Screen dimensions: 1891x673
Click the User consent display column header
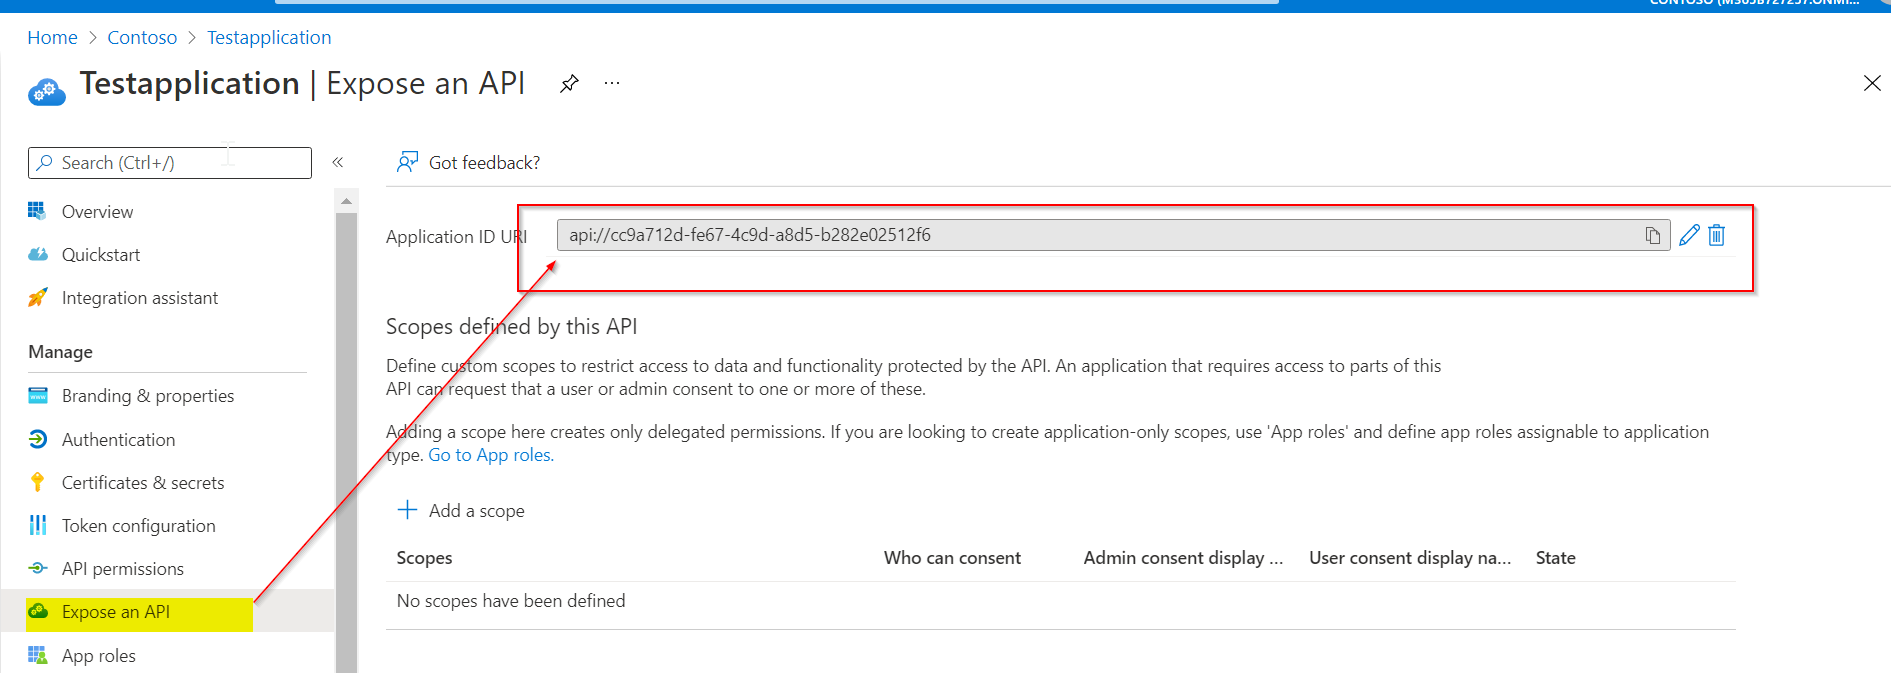tap(1410, 558)
